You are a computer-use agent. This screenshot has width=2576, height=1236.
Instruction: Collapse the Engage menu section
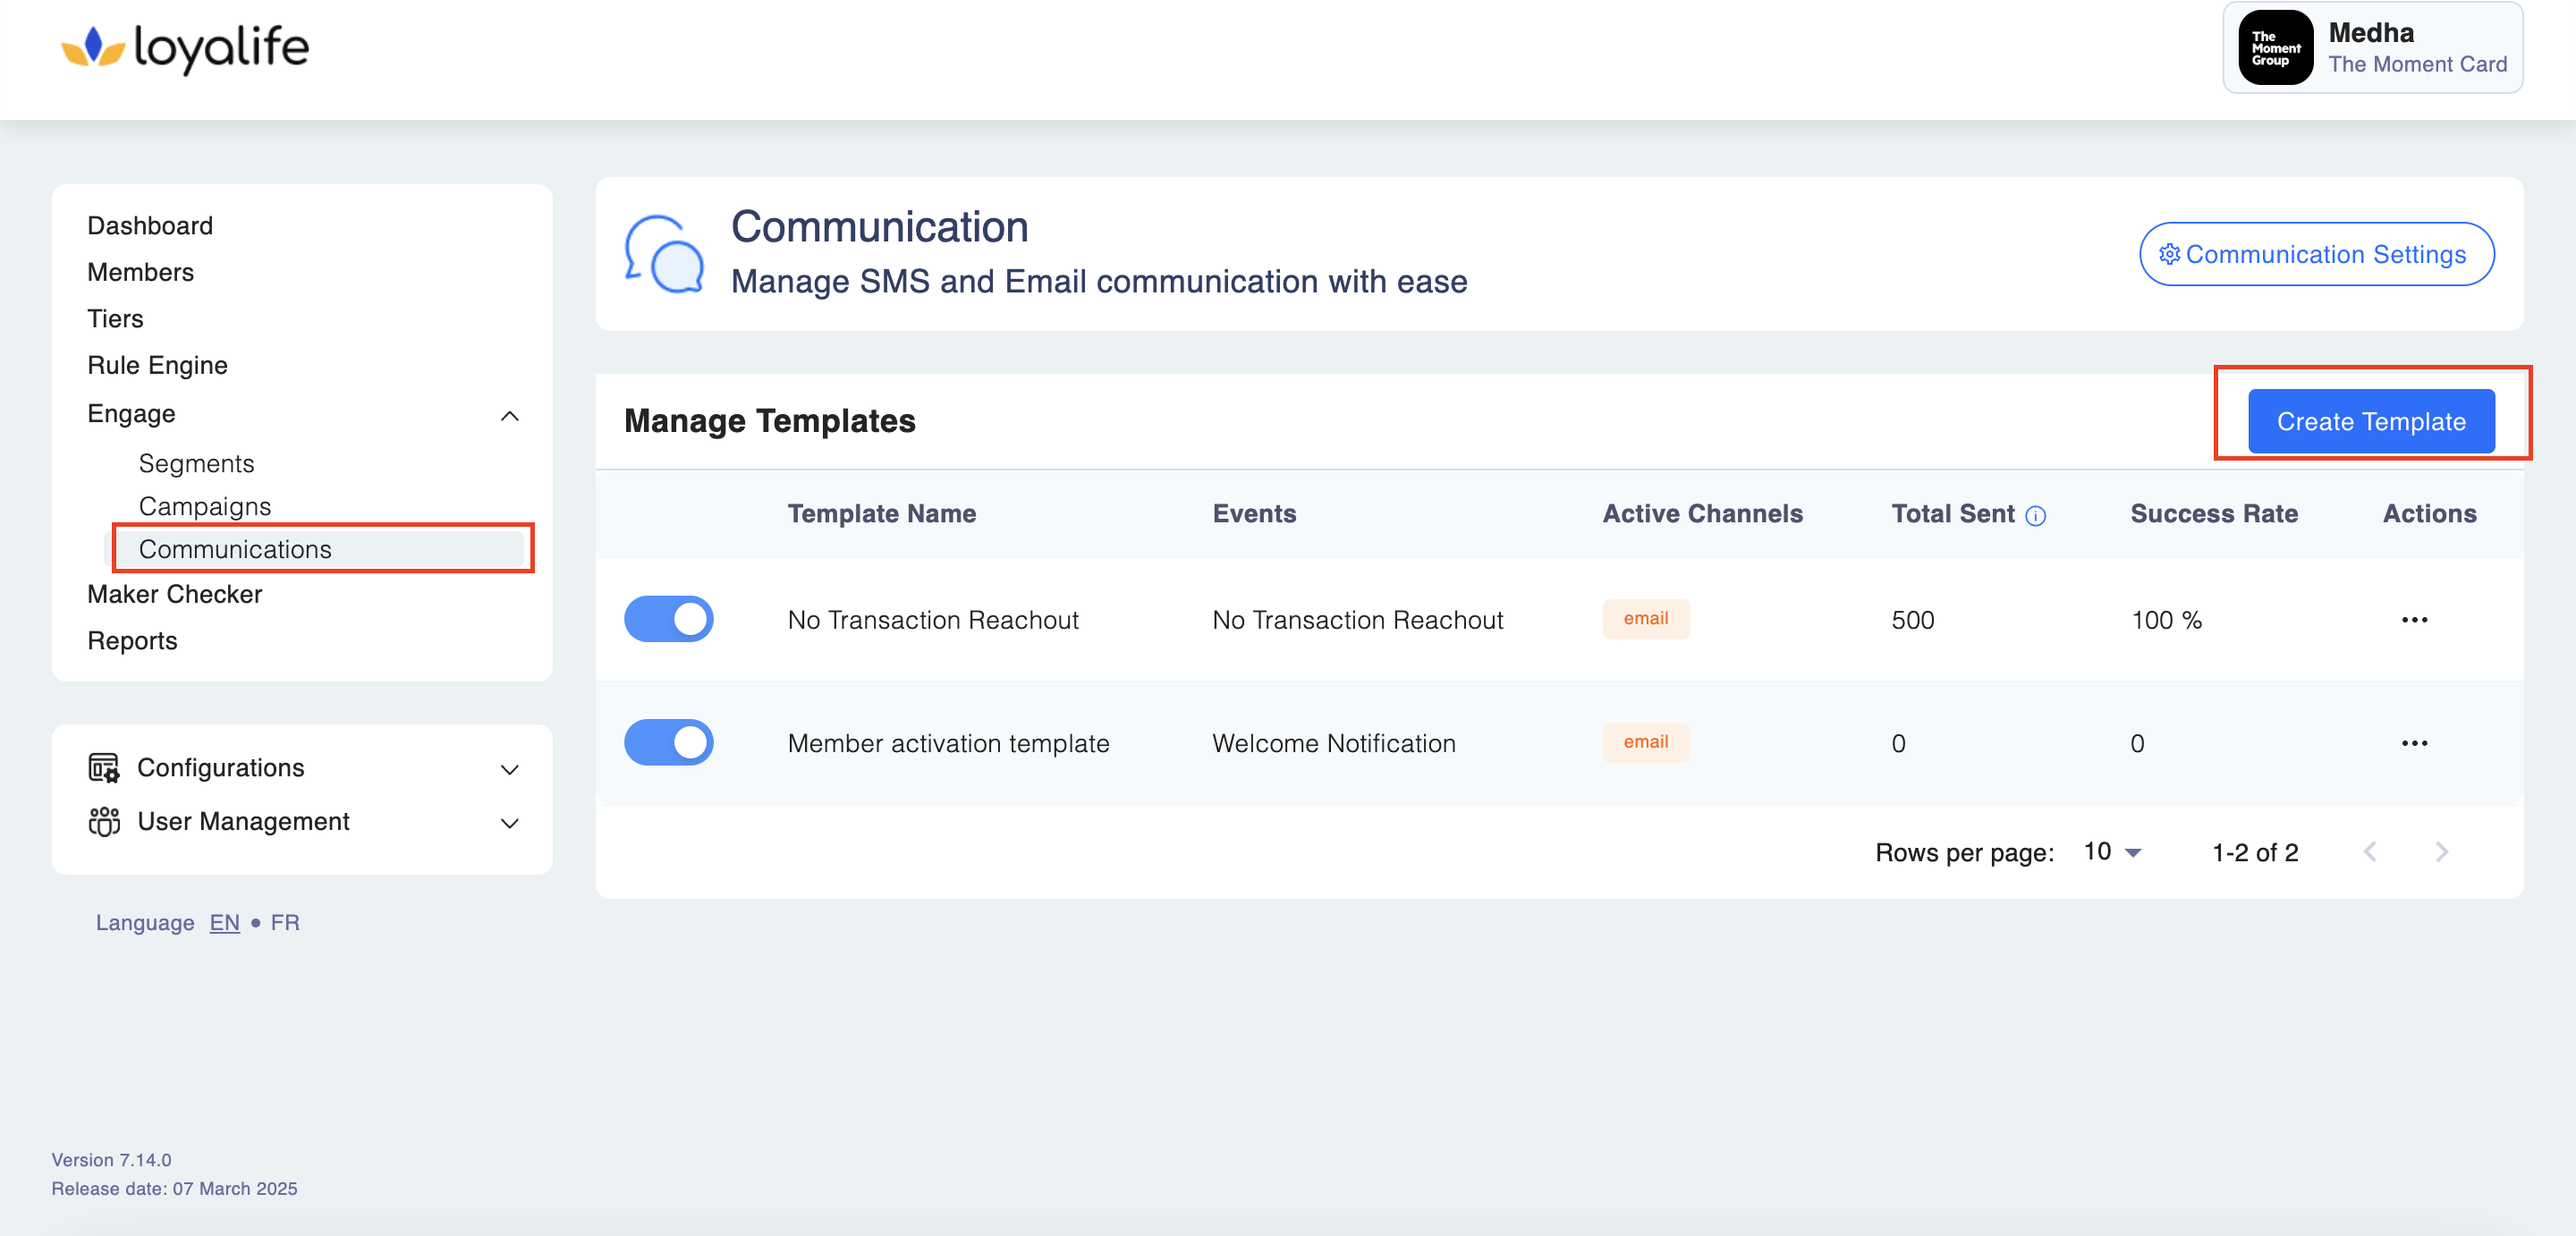tap(509, 415)
